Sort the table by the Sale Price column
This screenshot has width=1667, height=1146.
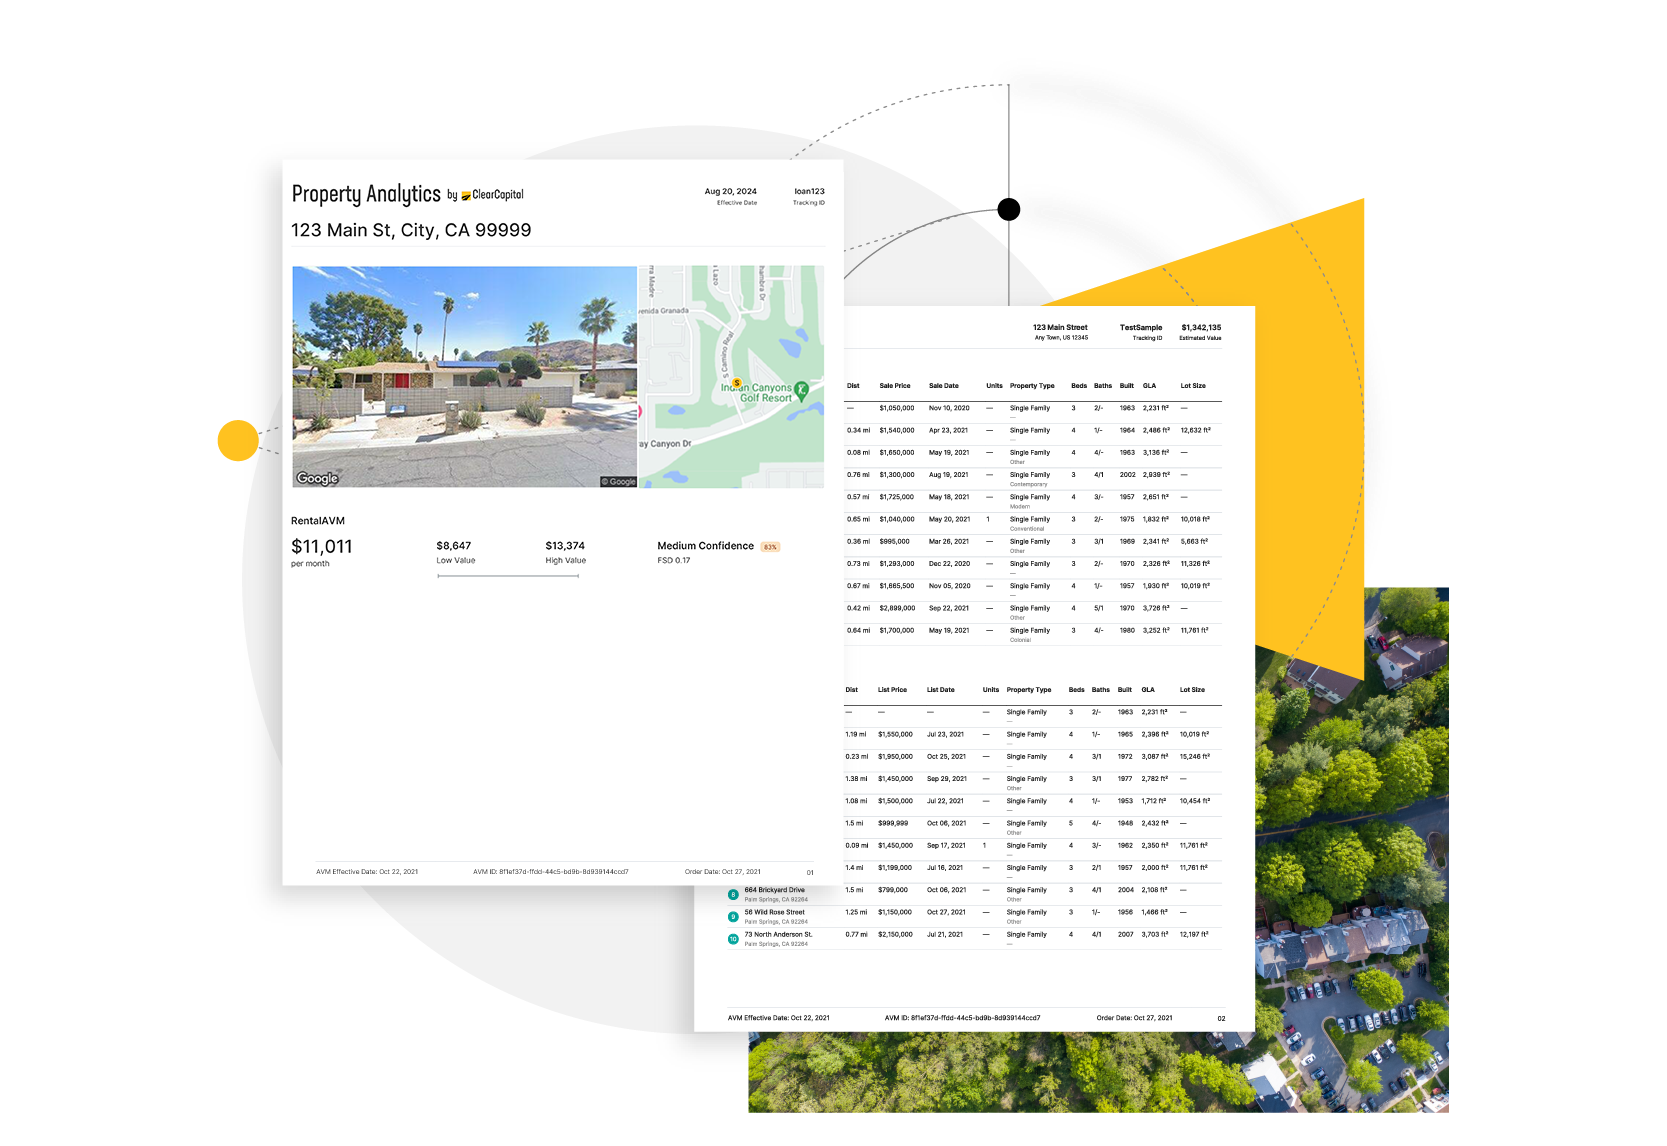(894, 385)
